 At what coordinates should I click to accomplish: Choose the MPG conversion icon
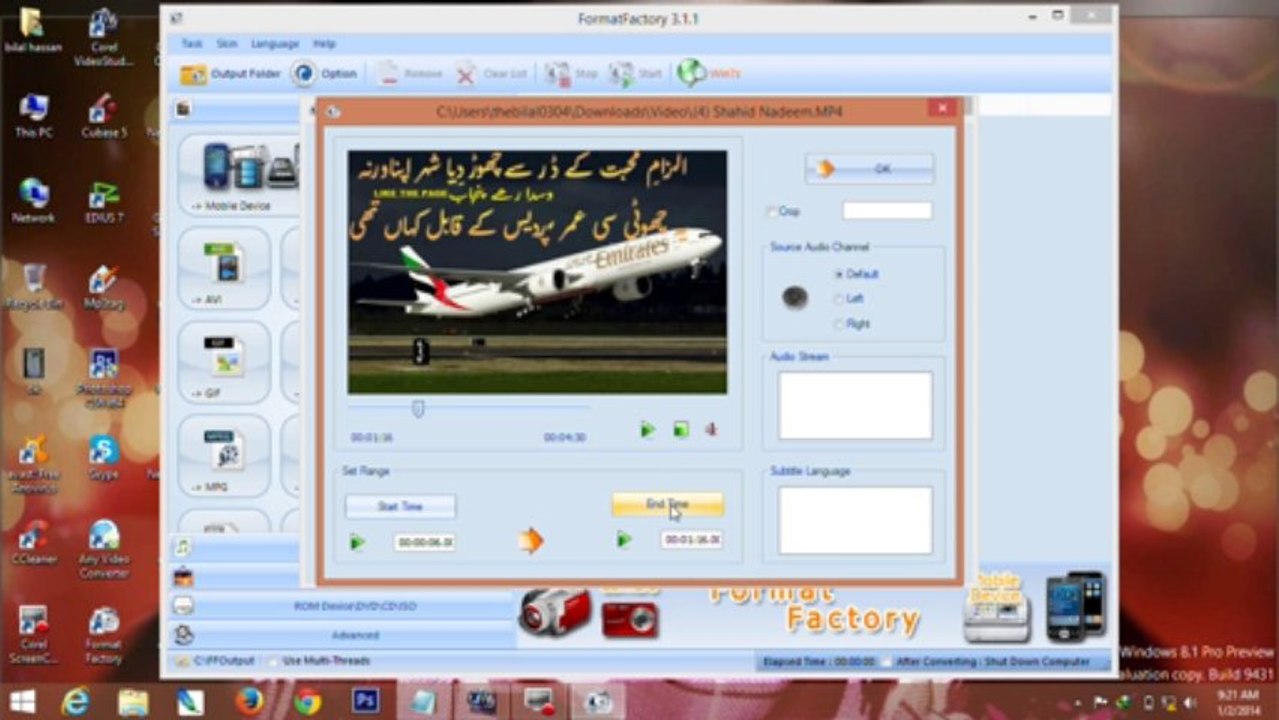[x=224, y=455]
